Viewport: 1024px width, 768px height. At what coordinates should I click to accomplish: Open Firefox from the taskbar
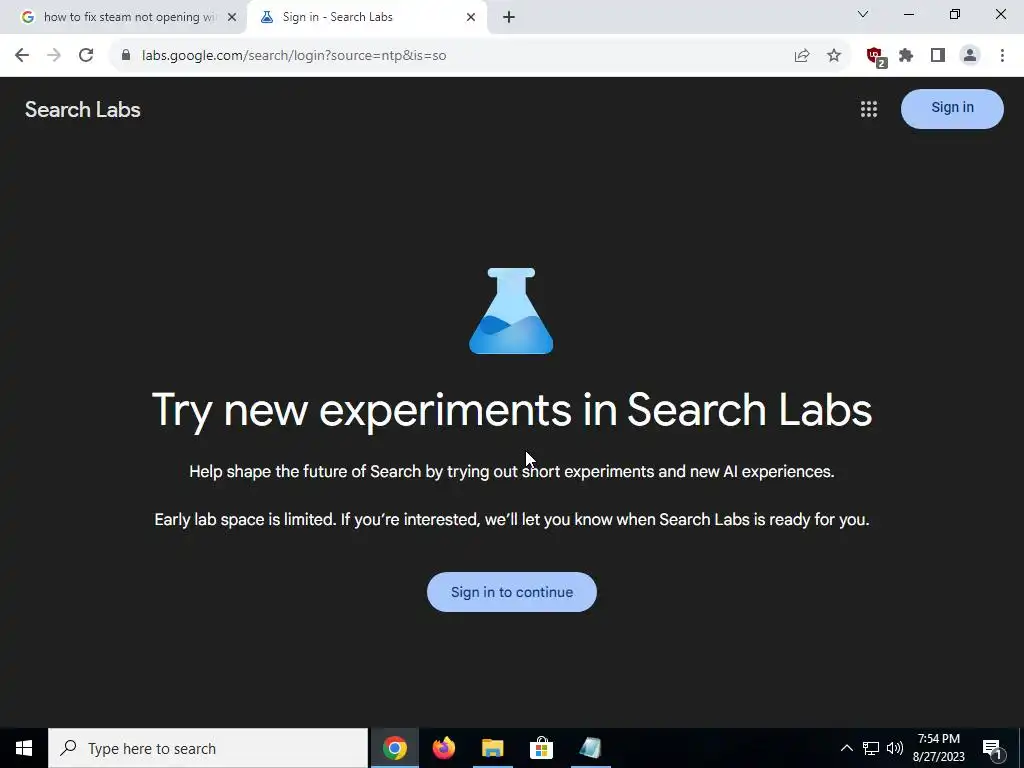coord(444,748)
